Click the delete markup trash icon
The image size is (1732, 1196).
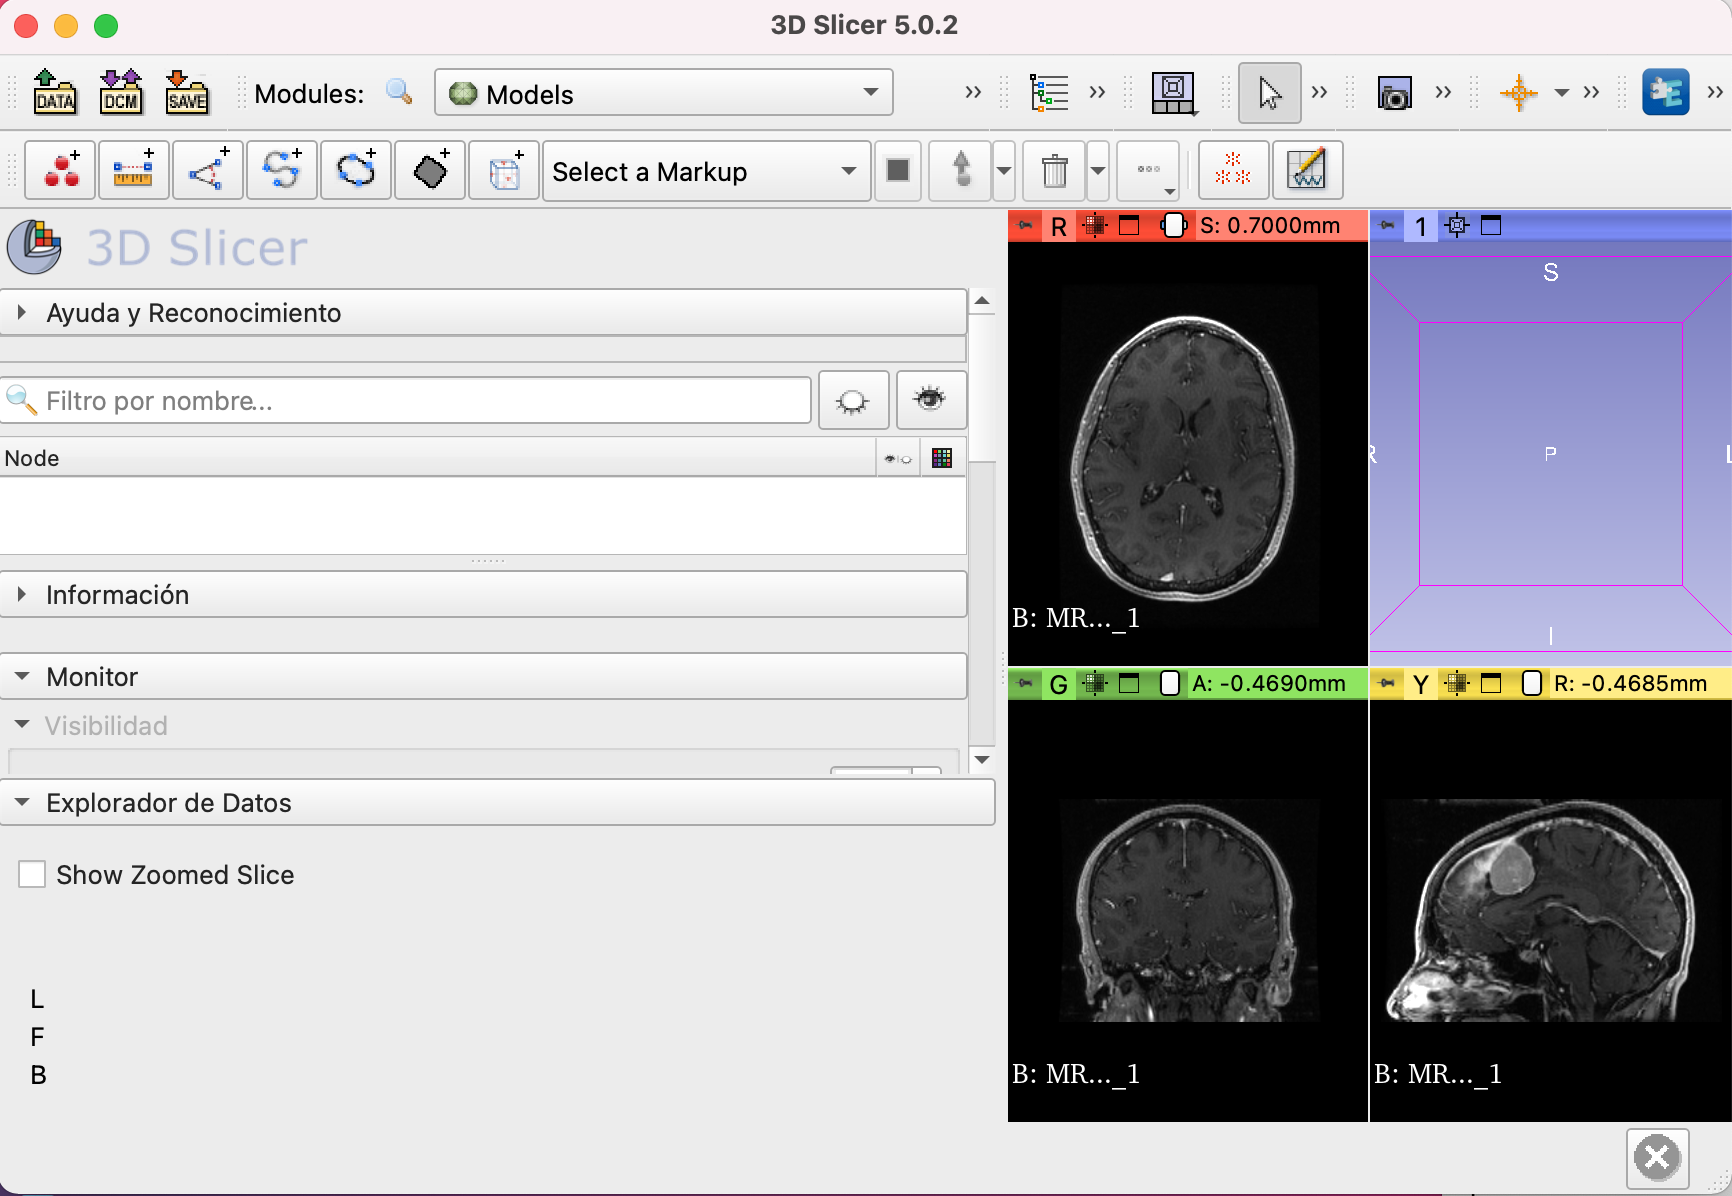(x=1054, y=171)
